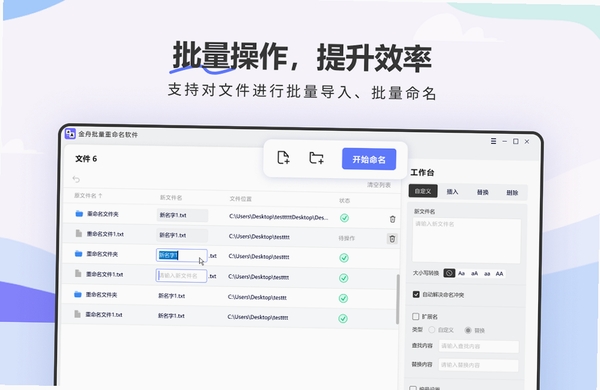Screen dimensions: 600x390
Task: Switch to the 删除 tab
Action: [x=512, y=193]
